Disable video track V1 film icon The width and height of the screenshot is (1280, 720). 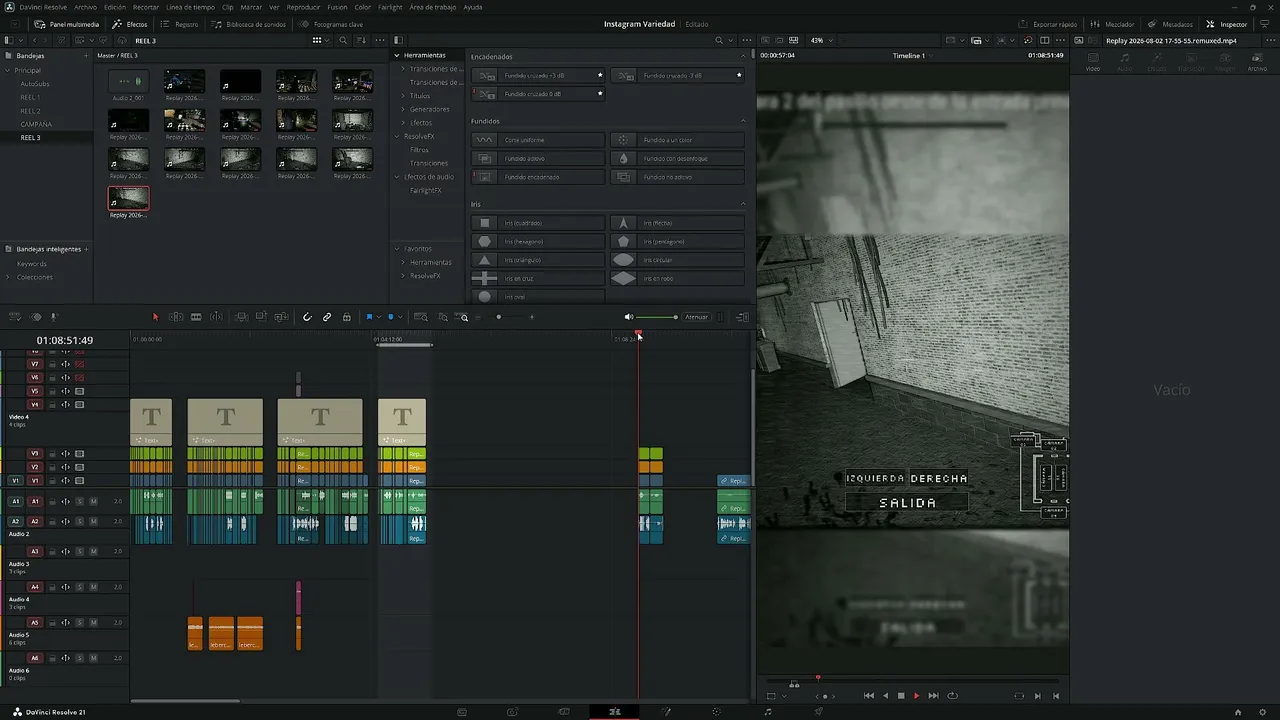tap(79, 481)
